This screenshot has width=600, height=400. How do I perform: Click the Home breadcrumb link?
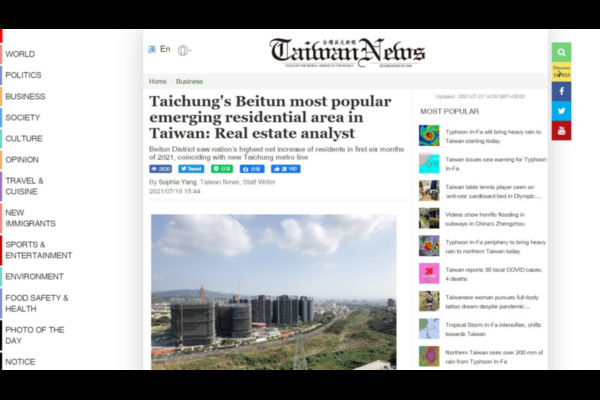158,82
